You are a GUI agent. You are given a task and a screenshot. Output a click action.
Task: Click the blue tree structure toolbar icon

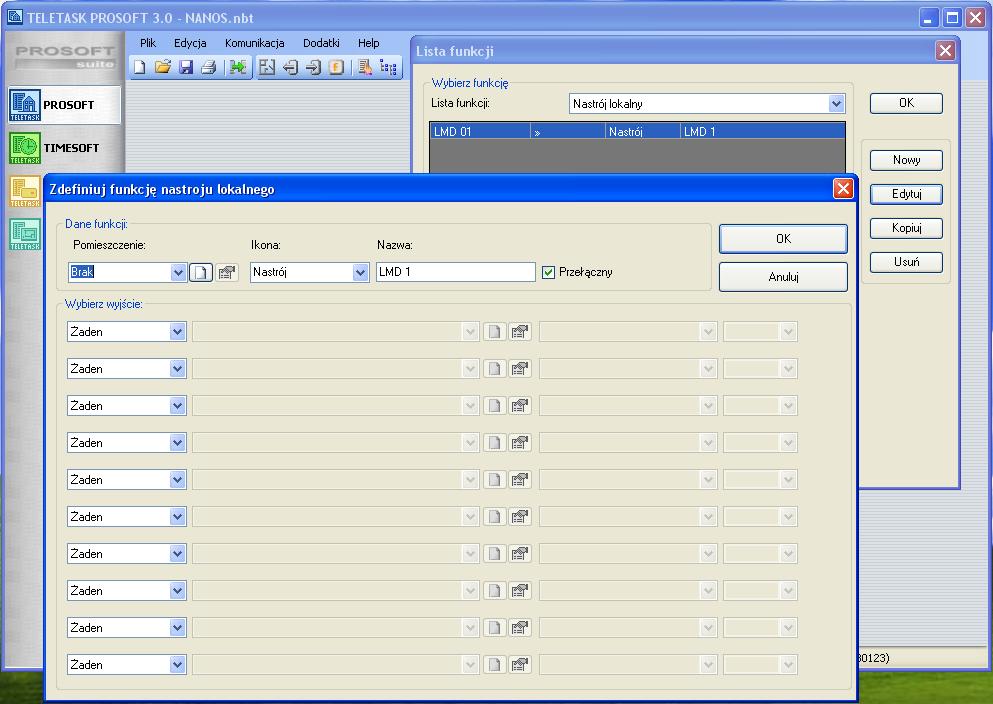pos(388,67)
